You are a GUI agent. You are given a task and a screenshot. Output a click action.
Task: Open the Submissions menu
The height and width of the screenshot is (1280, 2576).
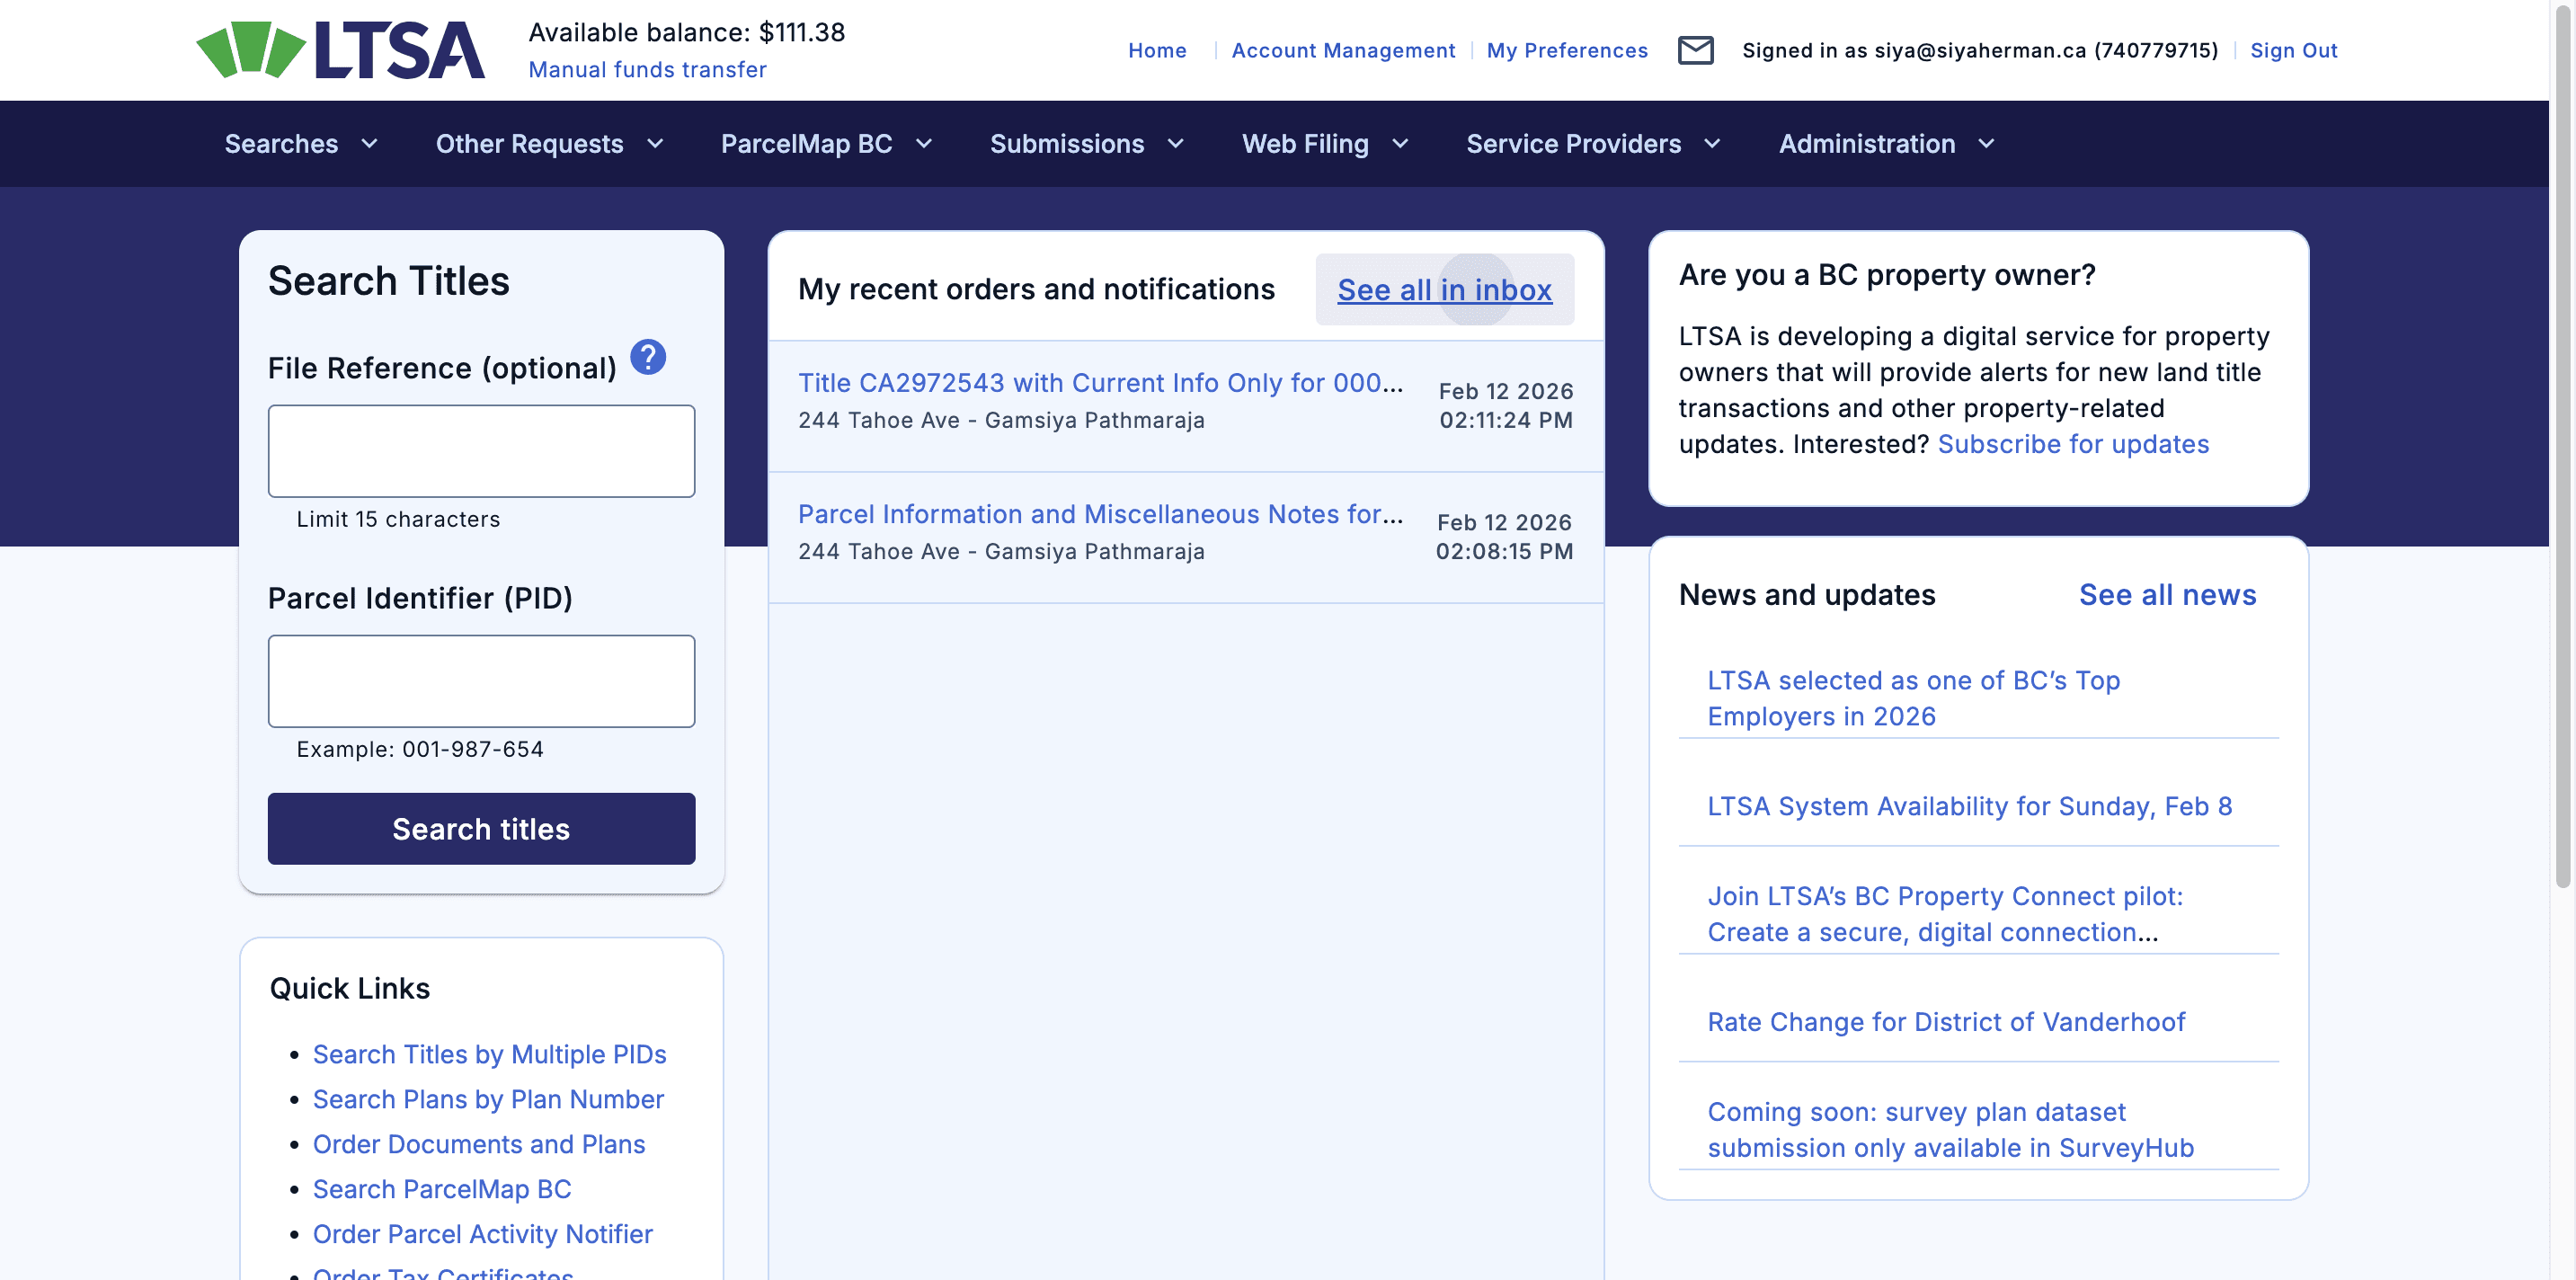1066,144
